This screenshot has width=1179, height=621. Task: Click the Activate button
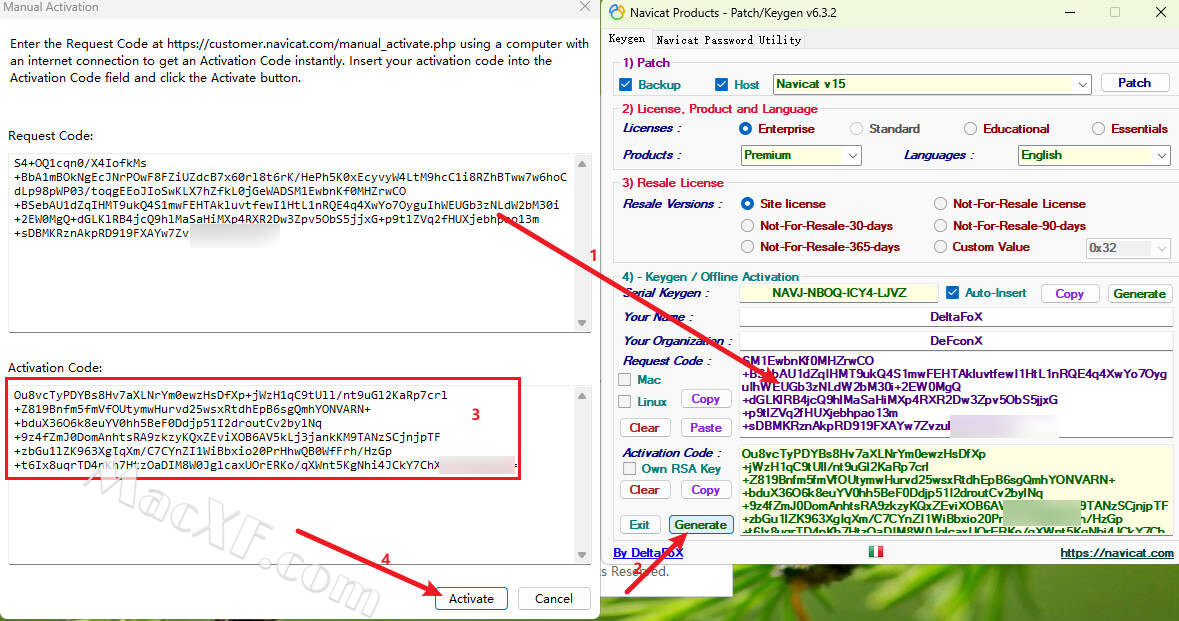pyautogui.click(x=471, y=599)
